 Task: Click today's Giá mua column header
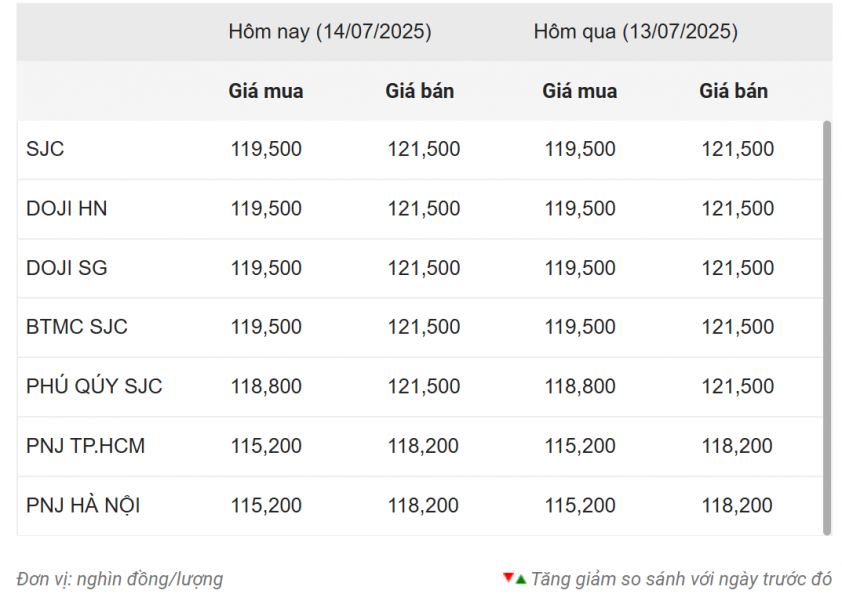(266, 91)
